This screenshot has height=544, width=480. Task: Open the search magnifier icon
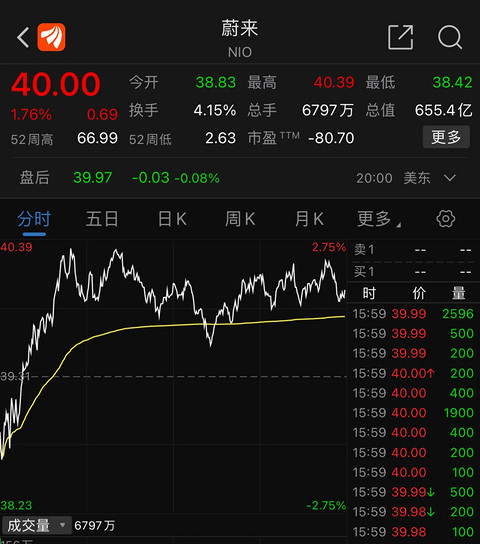click(450, 37)
